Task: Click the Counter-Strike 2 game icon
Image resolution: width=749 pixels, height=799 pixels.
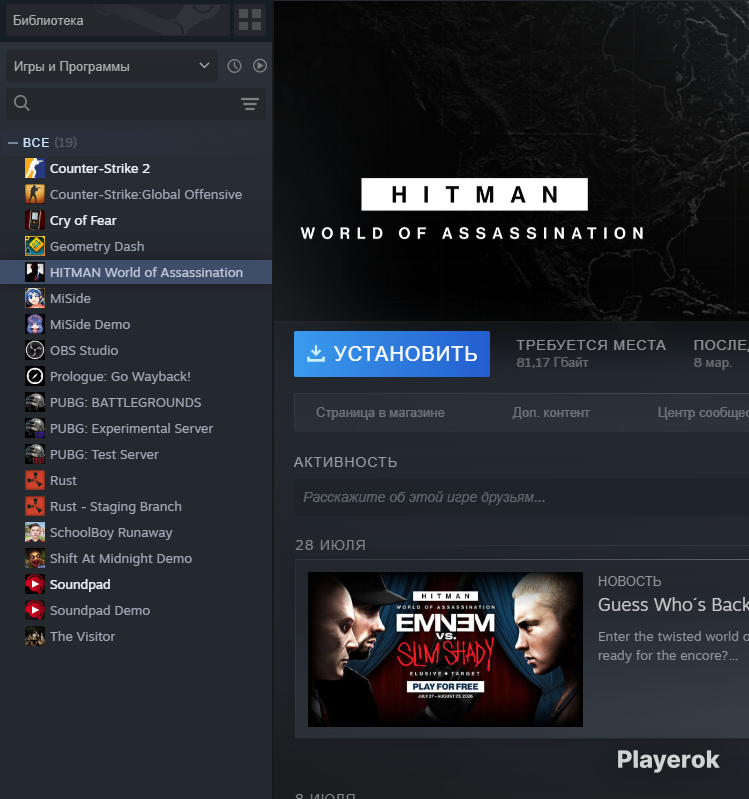Action: [x=35, y=168]
